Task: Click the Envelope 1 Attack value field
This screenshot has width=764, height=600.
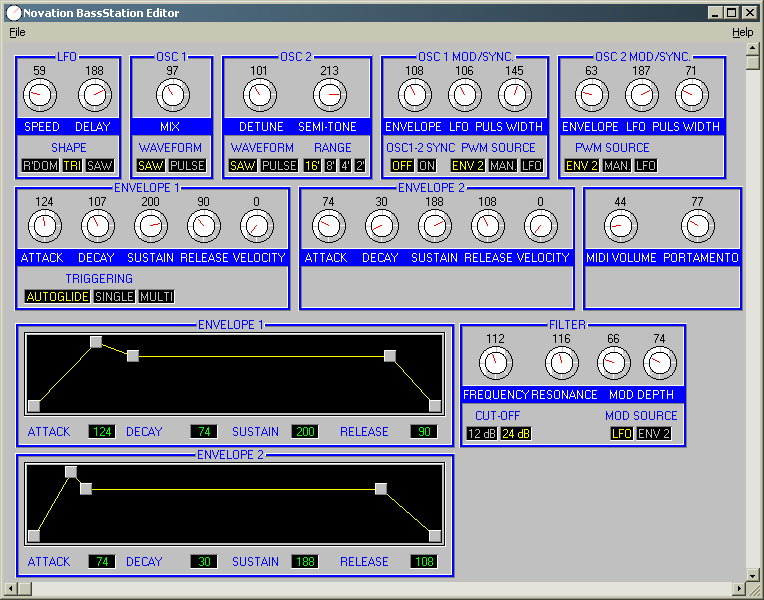Action: click(101, 432)
